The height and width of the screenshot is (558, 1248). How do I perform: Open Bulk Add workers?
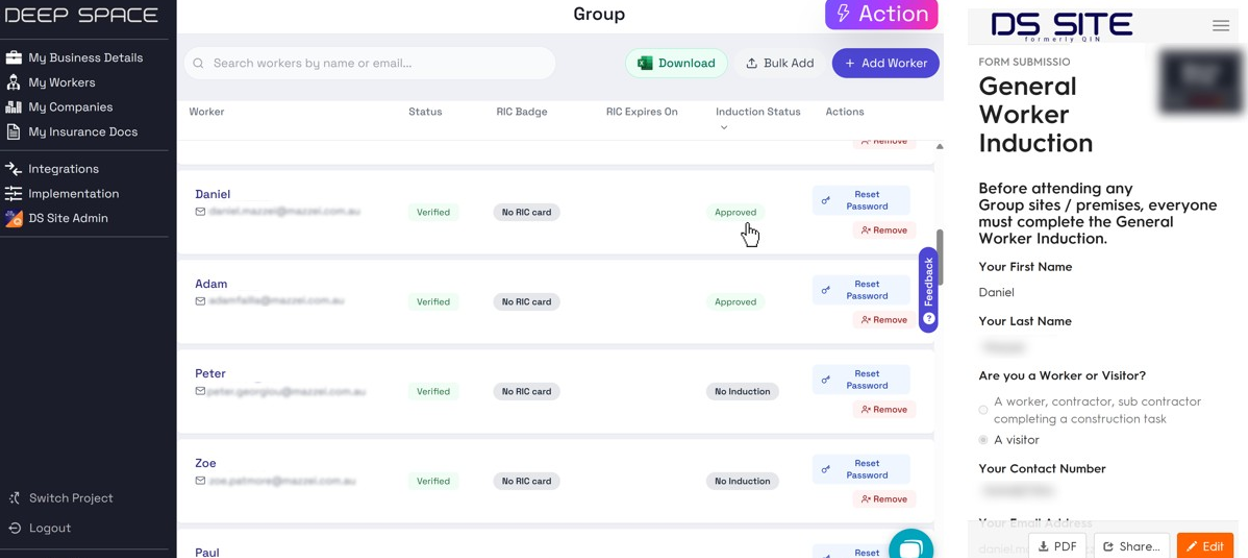(x=780, y=63)
